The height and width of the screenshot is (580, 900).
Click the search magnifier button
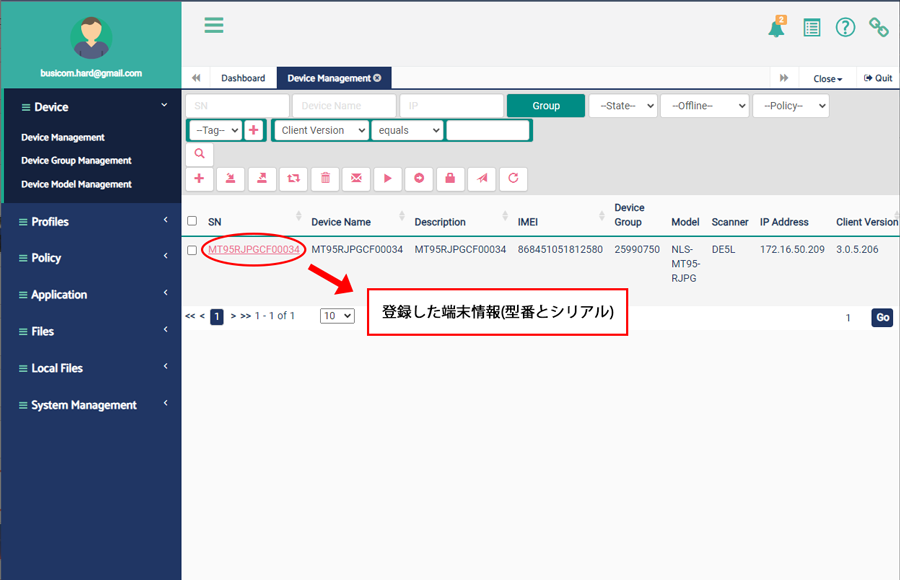199,154
